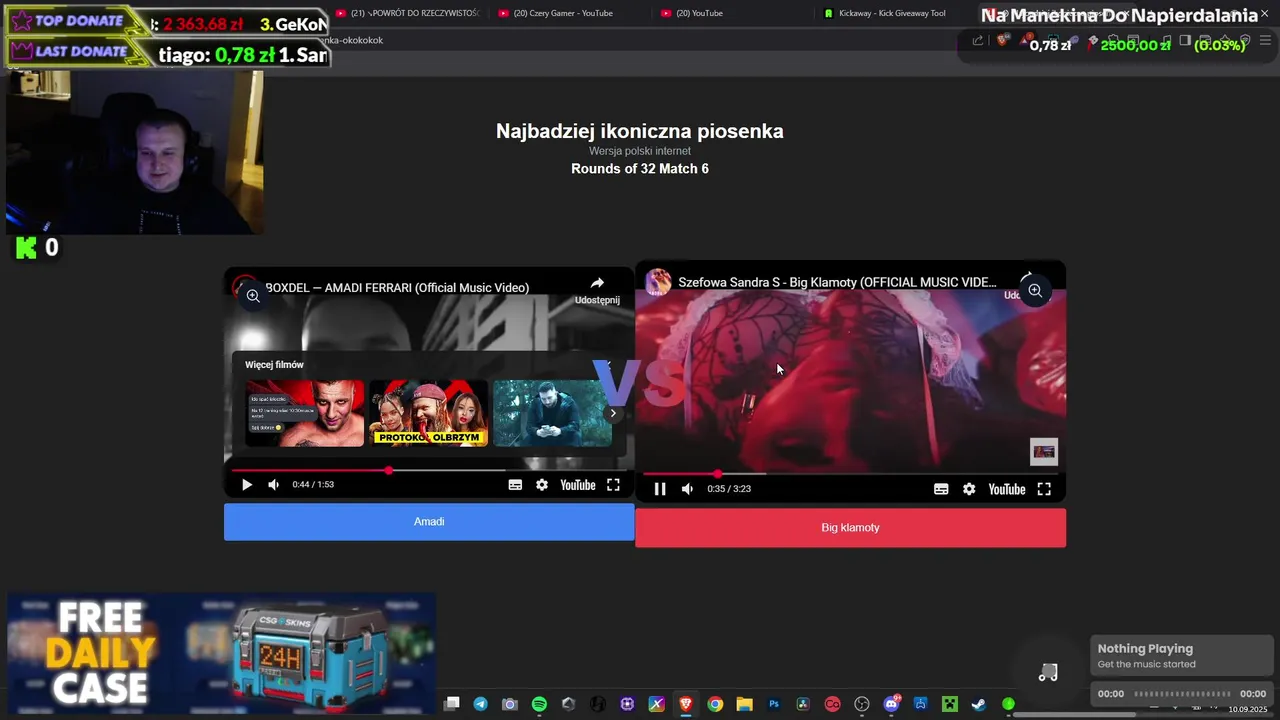Viewport: 1280px width, 720px height.
Task: Open Telegram from taskbar
Action: click(481, 704)
